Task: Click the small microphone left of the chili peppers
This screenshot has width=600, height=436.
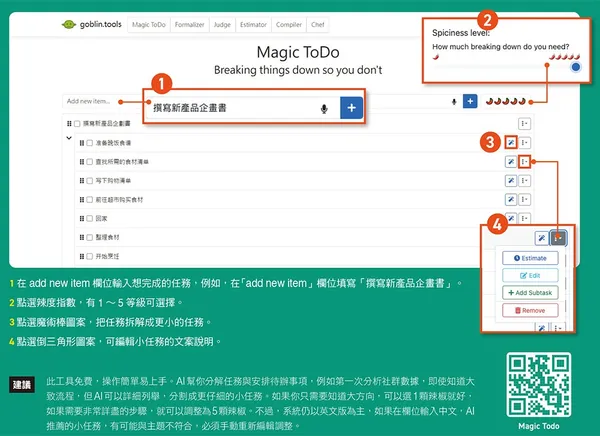Action: pyautogui.click(x=454, y=101)
